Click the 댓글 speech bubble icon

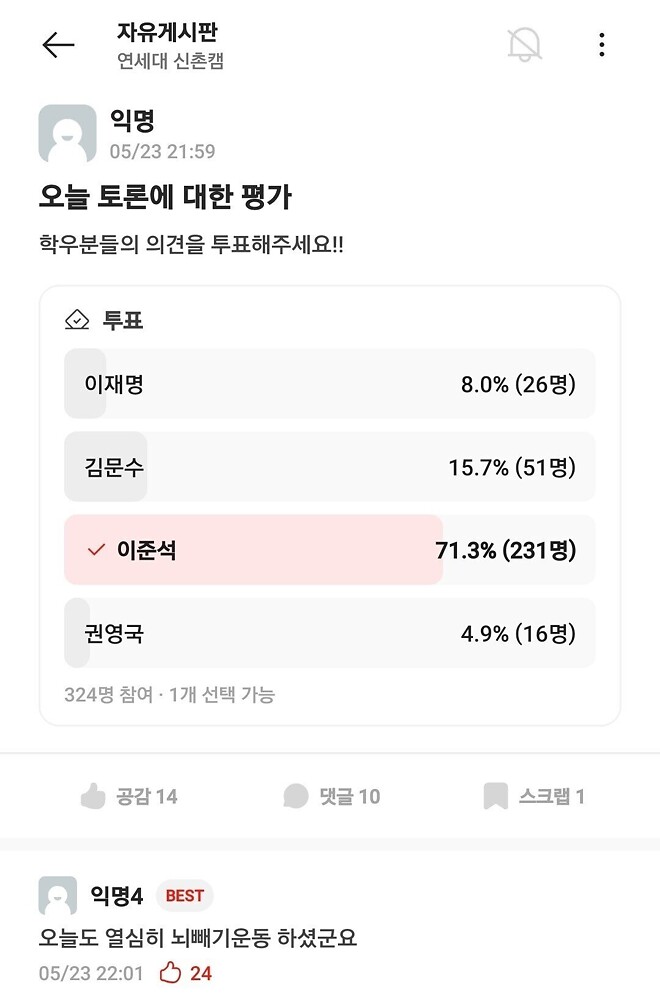coord(294,796)
